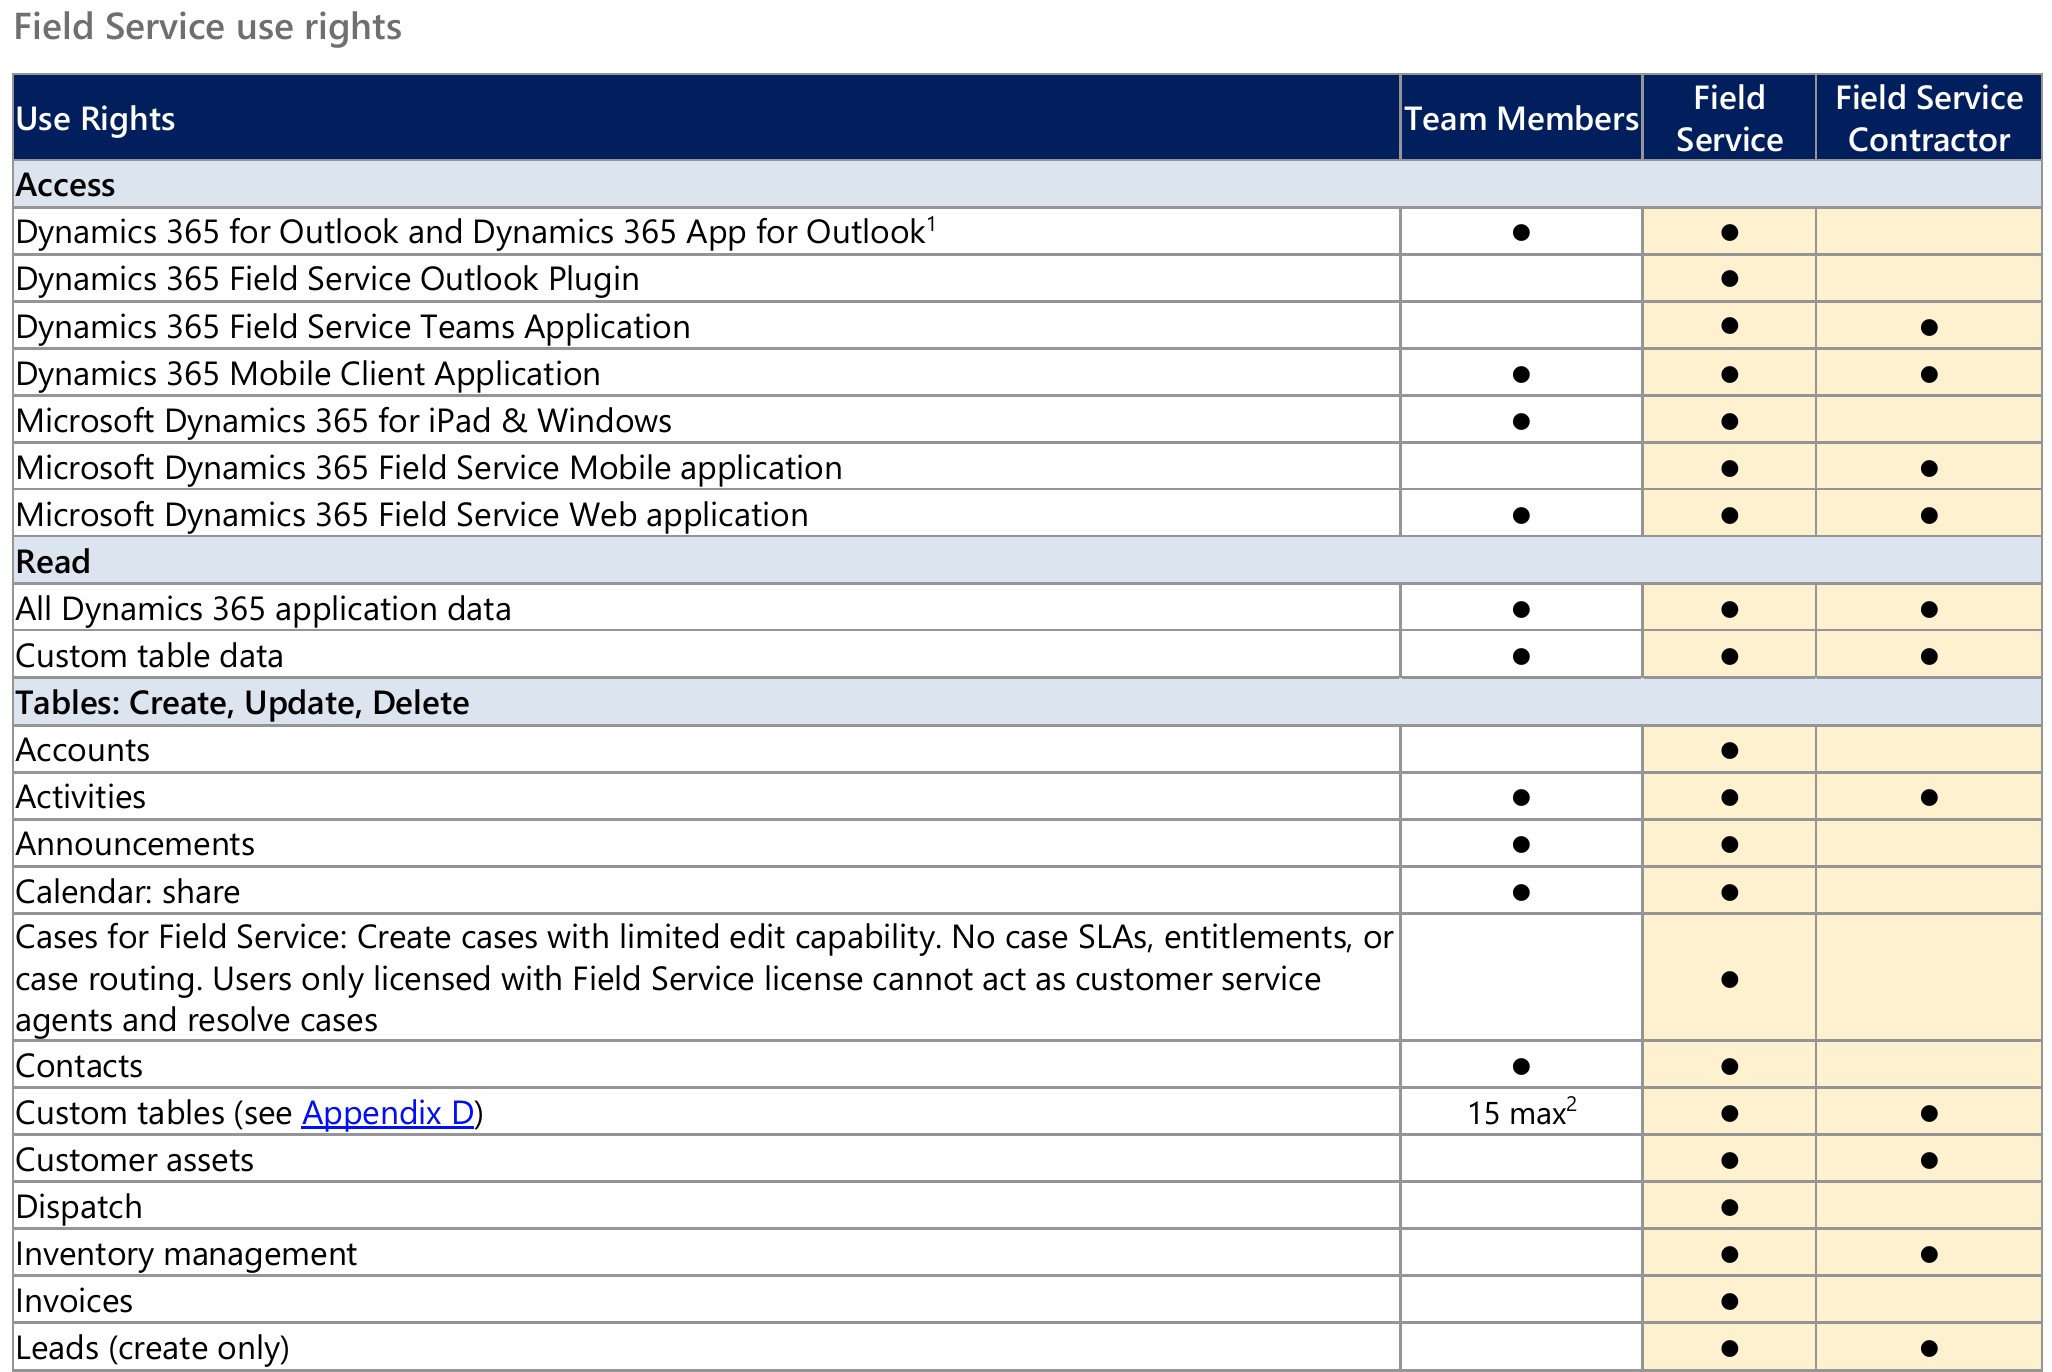Click the Team Members bullet in Contacts row

coord(1521,1066)
